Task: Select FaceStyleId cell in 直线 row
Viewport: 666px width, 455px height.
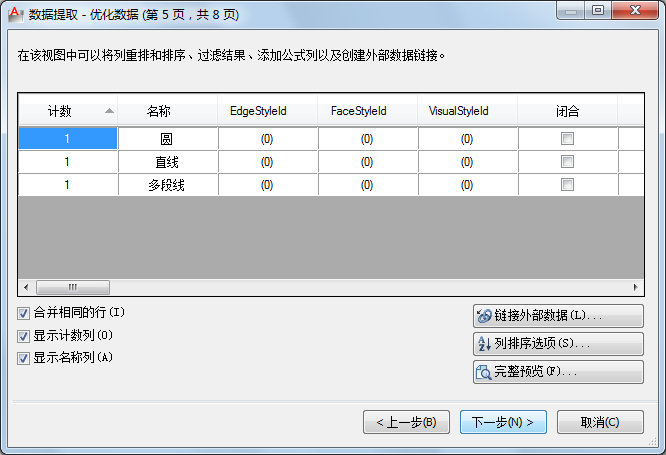Action: 368,161
